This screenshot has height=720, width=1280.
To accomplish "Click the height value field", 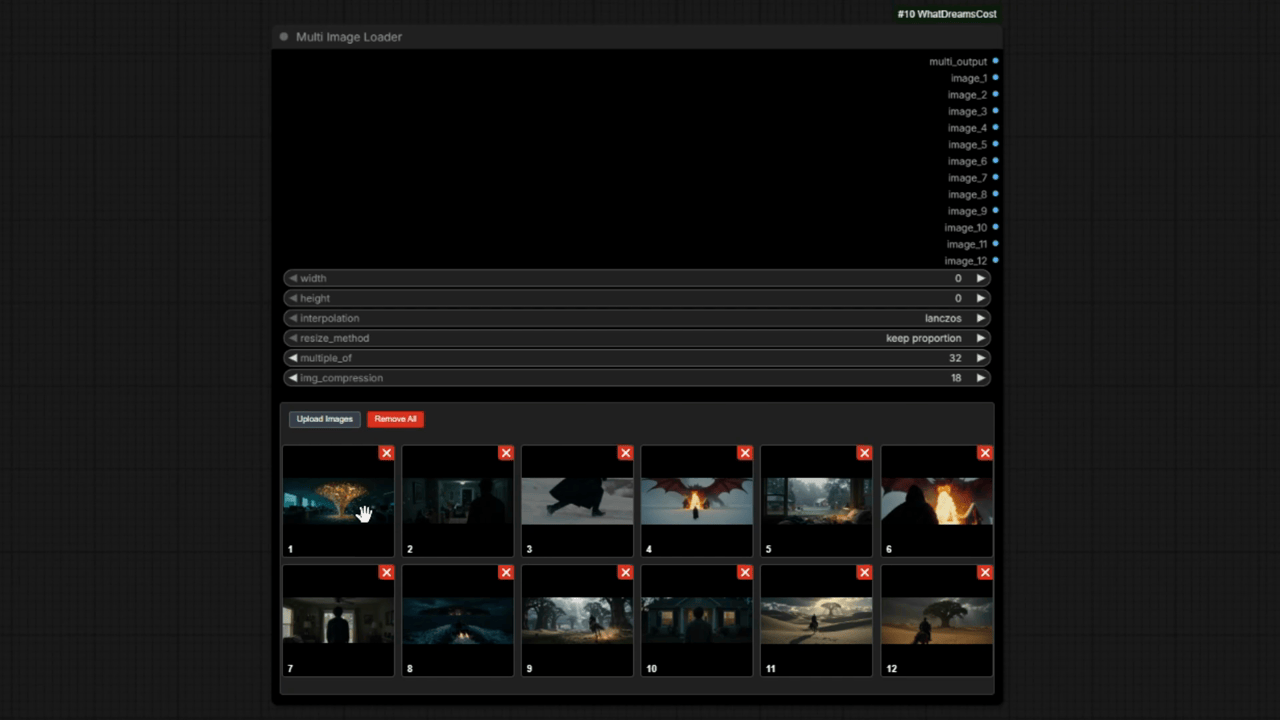I will pos(637,298).
